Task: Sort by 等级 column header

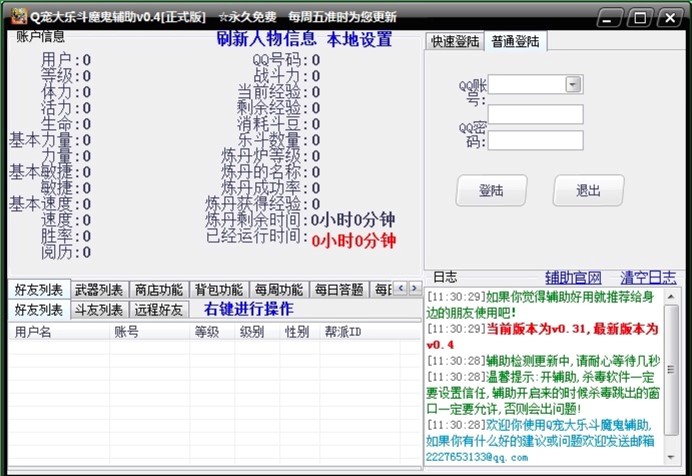Action: click(212, 332)
